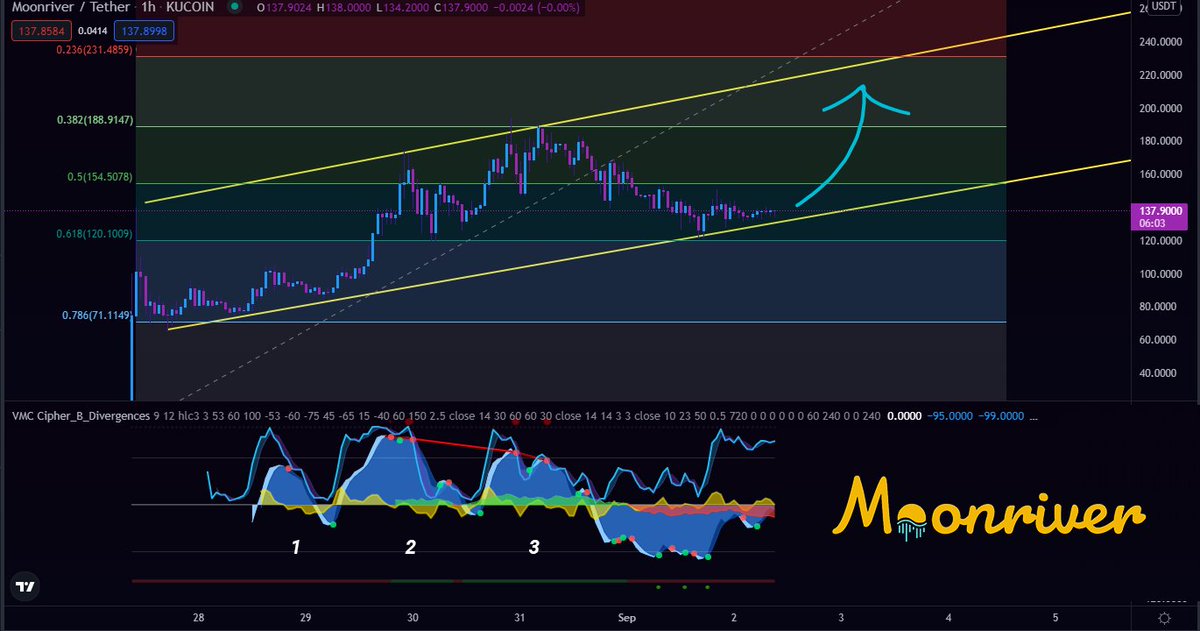Viewport: 1200px width, 631px height.
Task: Click the Sep month label on time axis
Action: coord(627,617)
